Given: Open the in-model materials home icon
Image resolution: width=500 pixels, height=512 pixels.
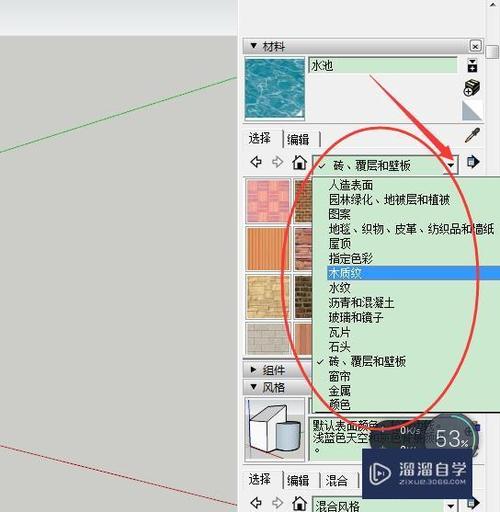Looking at the screenshot, I should click(x=299, y=162).
